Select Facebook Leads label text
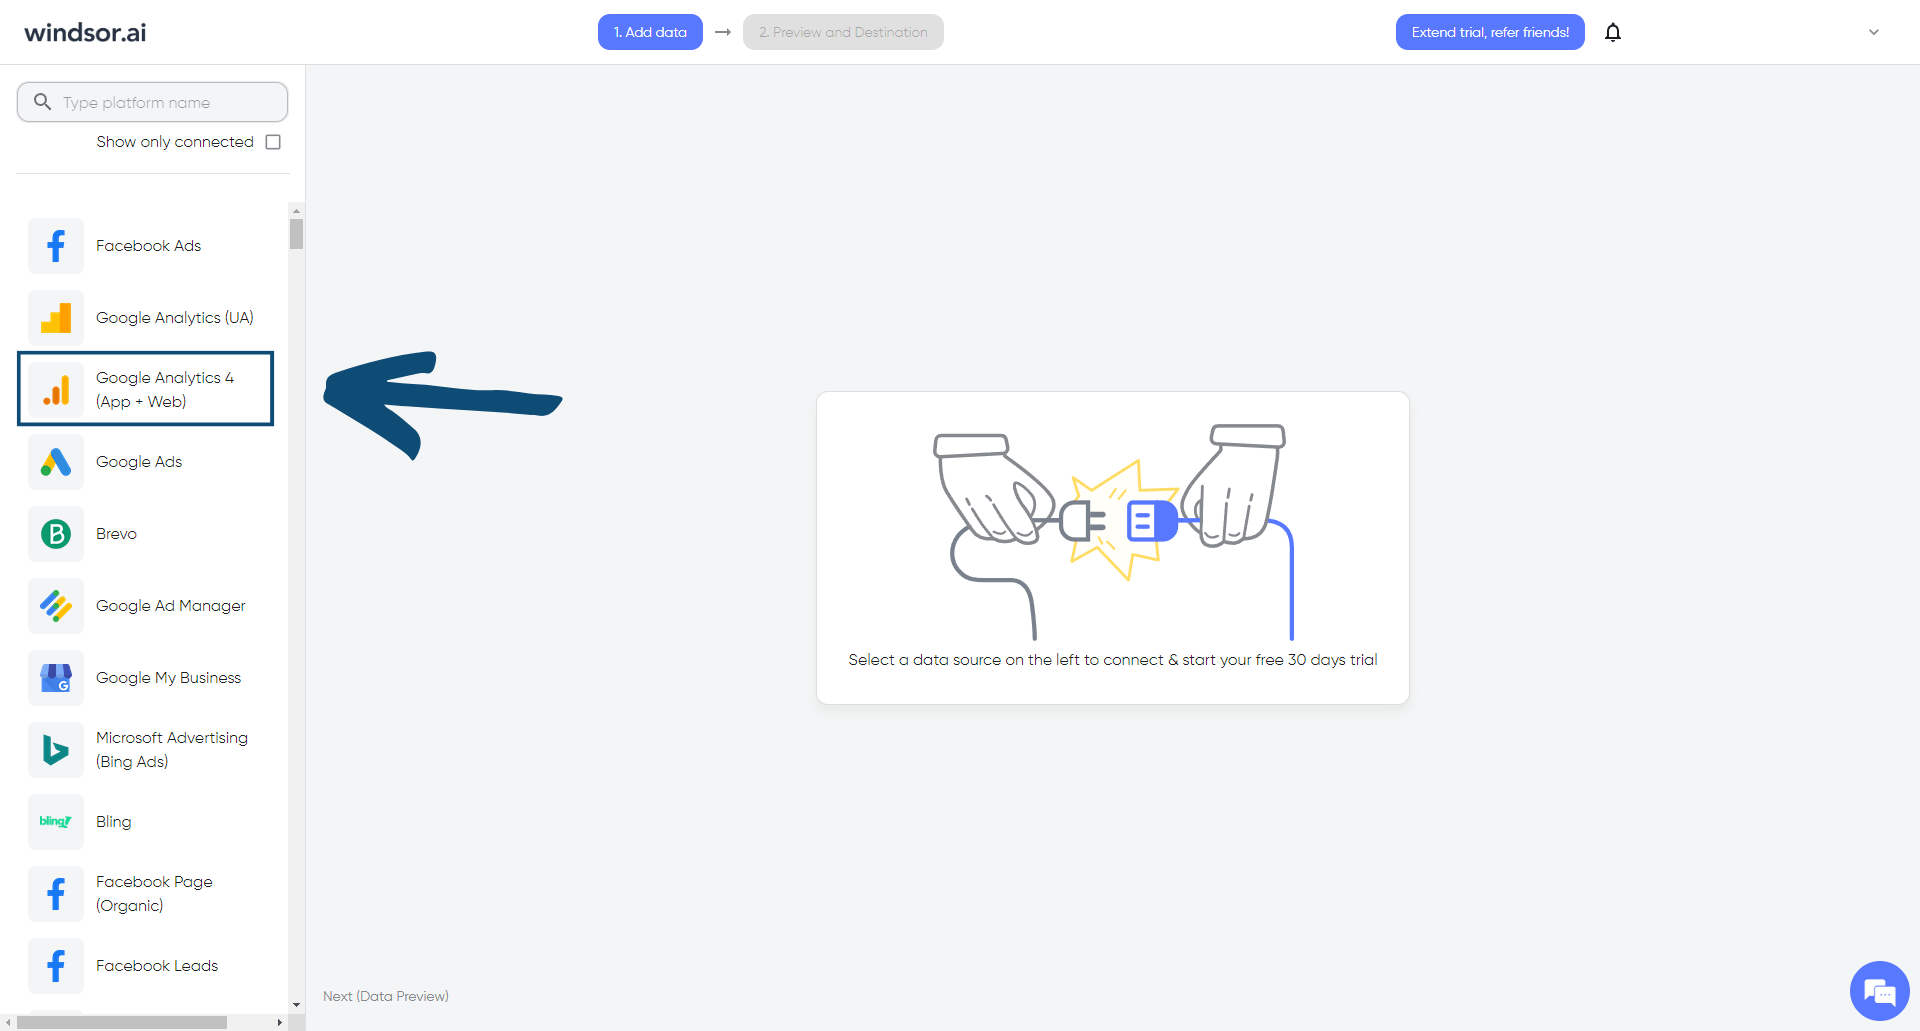This screenshot has width=1920, height=1031. click(157, 966)
